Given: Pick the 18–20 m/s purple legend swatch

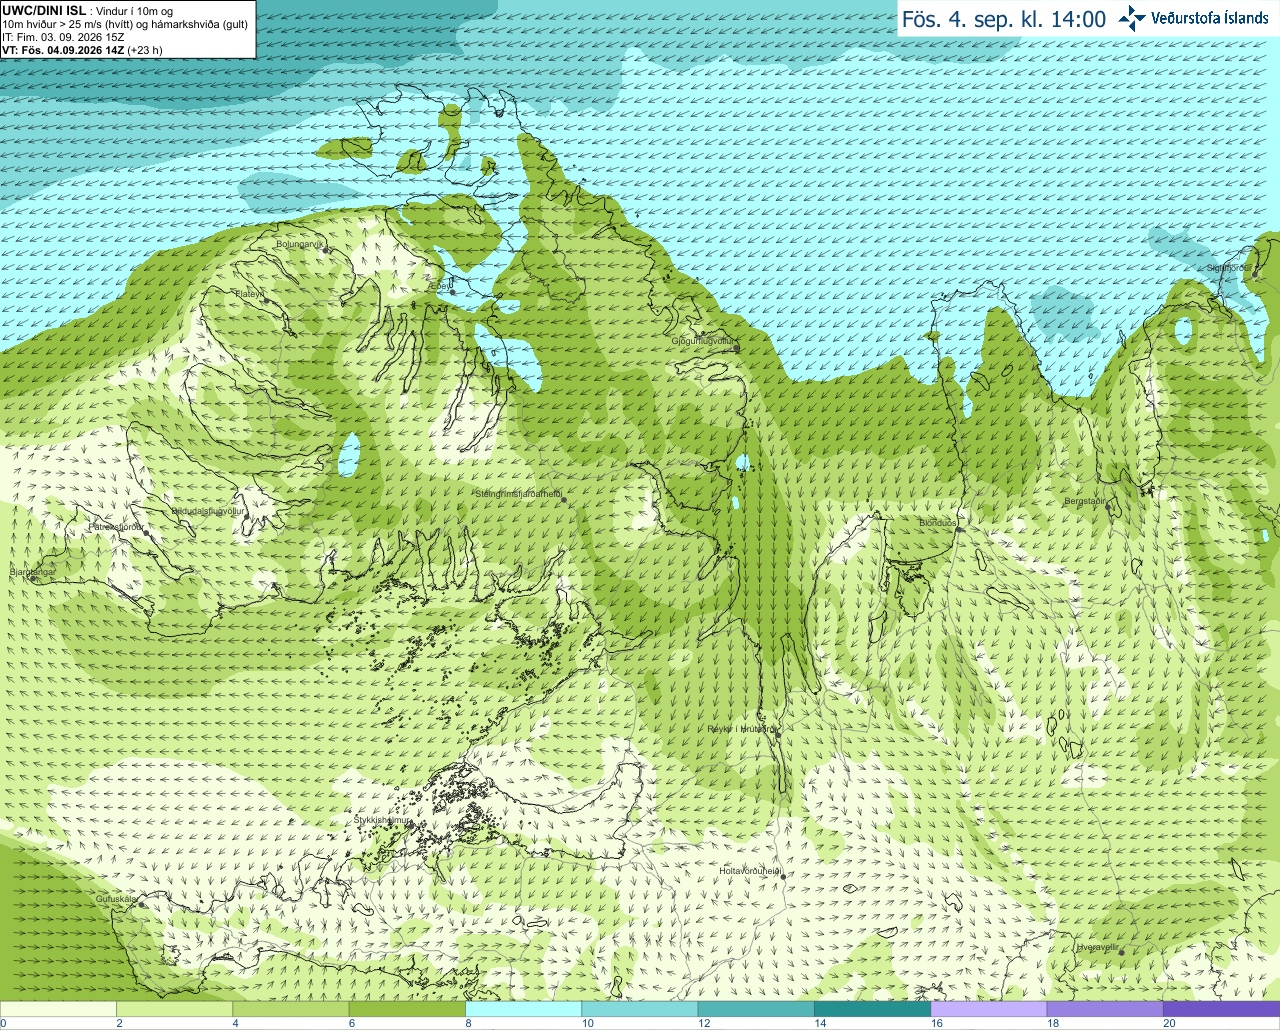Looking at the screenshot, I should pyautogui.click(x=1105, y=1009).
